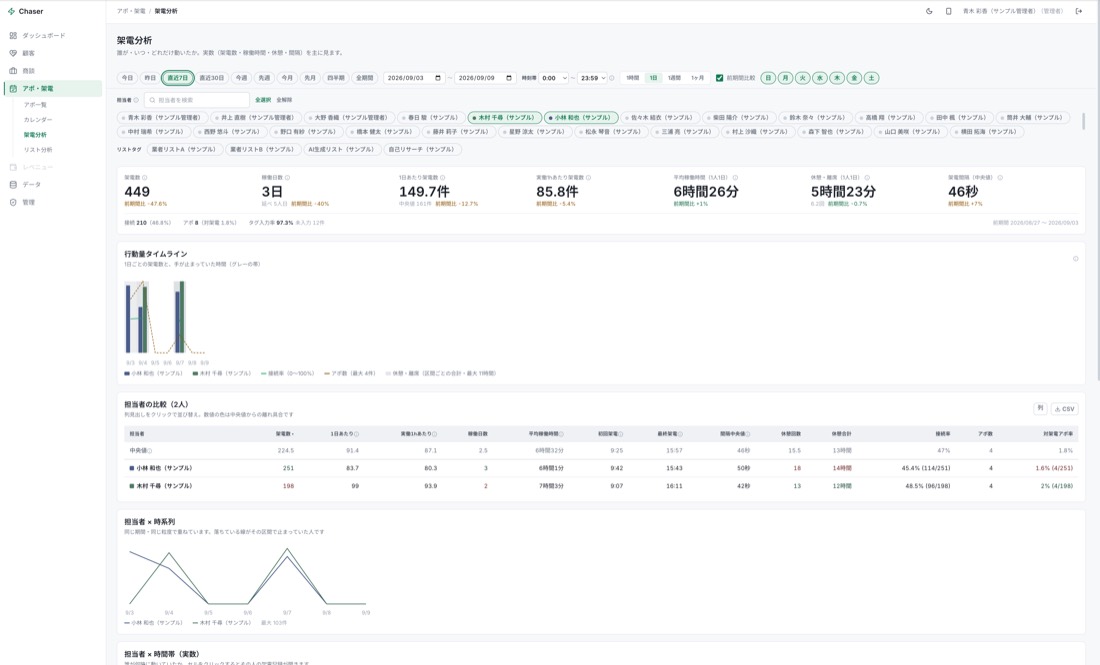Viewport: 1100px width, 665px height.
Task: Click 全選択 link for assignees
Action: click(262, 100)
